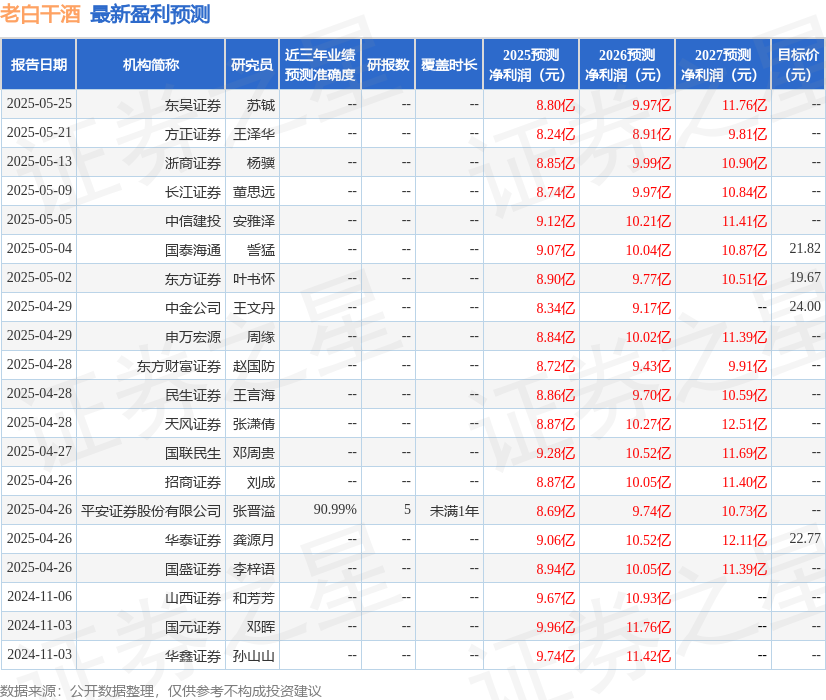Click the 数据来源 disclaimer footer text
The width and height of the screenshot is (826, 700).
pos(161,691)
